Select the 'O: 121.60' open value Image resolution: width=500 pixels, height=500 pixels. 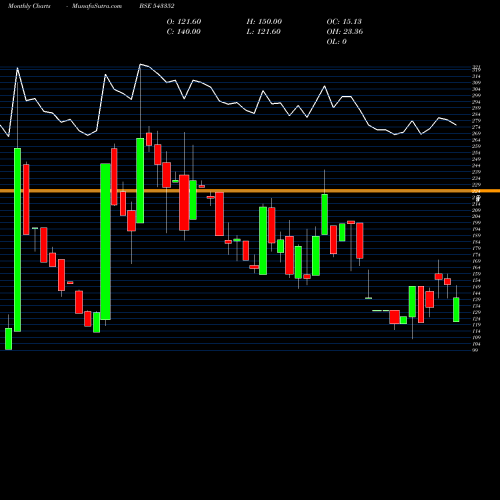(184, 22)
